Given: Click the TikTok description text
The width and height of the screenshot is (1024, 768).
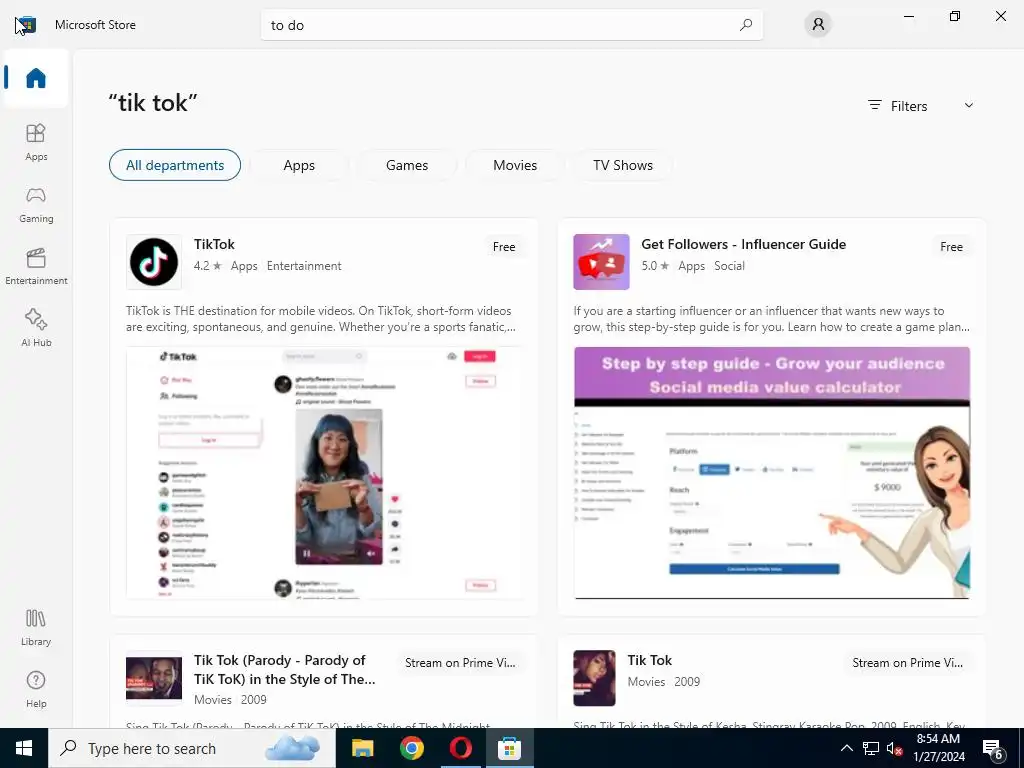Looking at the screenshot, I should 321,319.
